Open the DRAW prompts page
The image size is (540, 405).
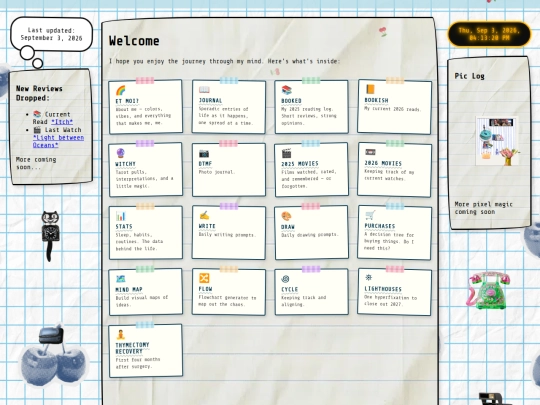pyautogui.click(x=288, y=227)
